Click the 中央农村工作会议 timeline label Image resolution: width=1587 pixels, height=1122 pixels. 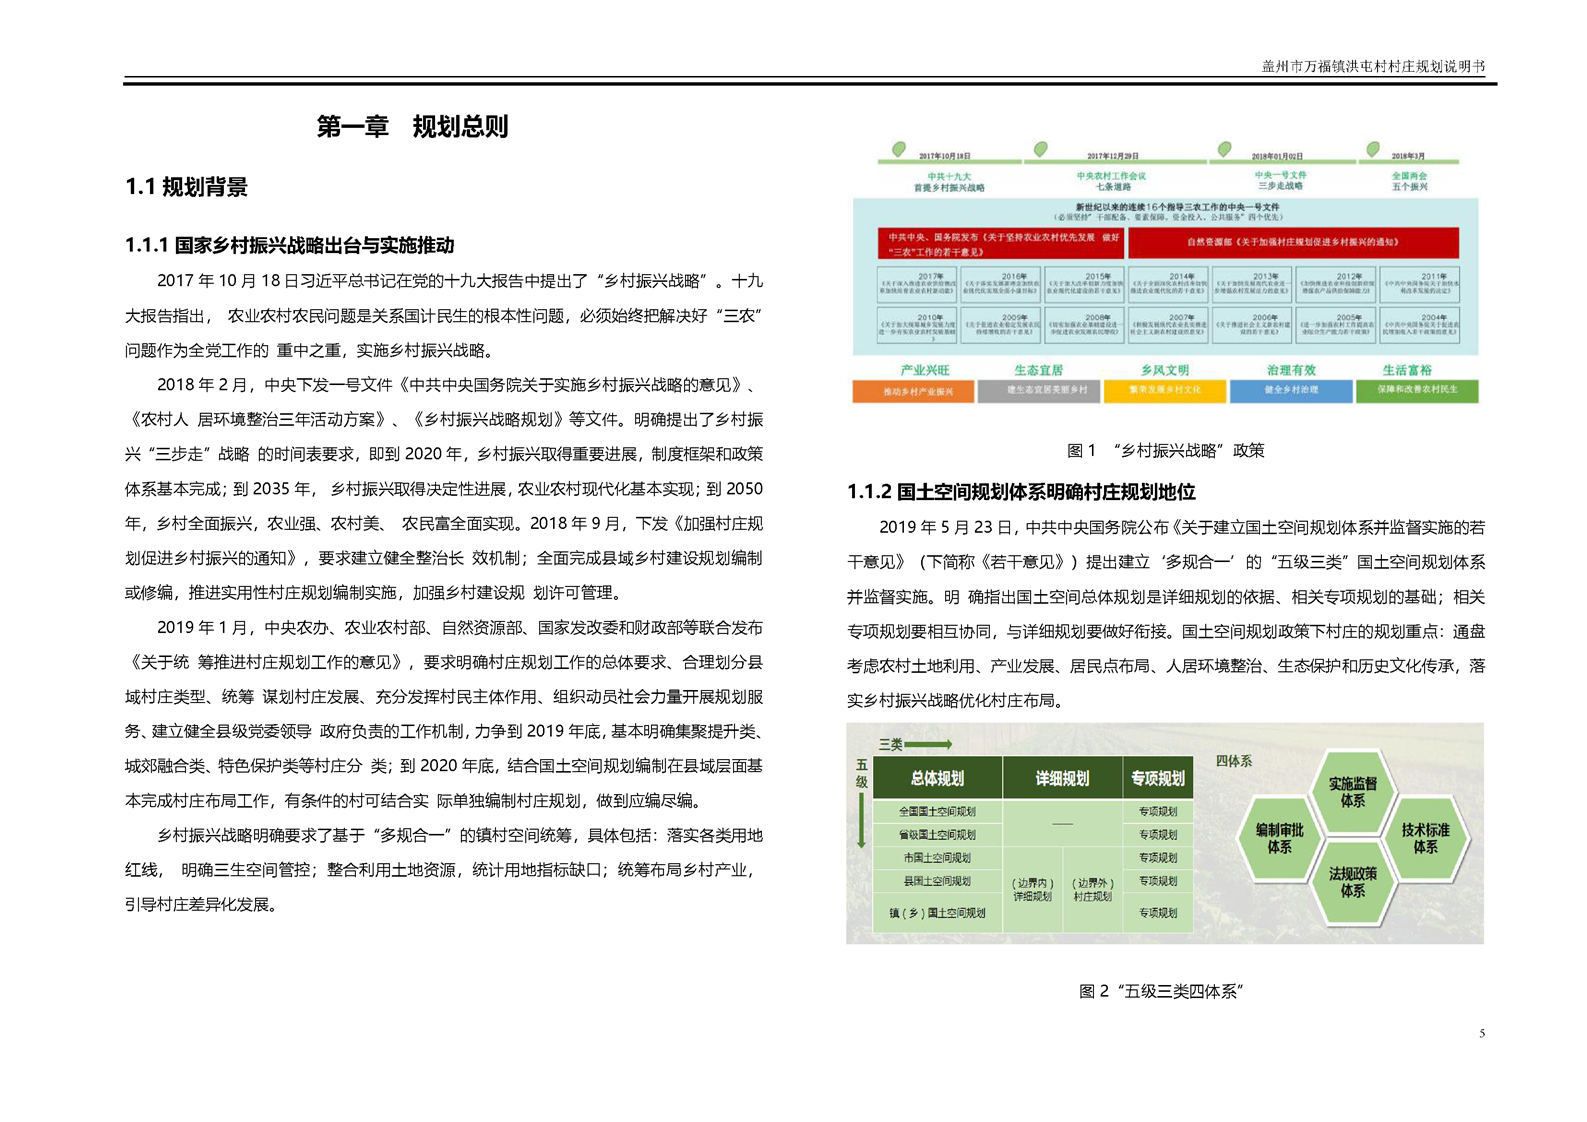pyautogui.click(x=1111, y=176)
